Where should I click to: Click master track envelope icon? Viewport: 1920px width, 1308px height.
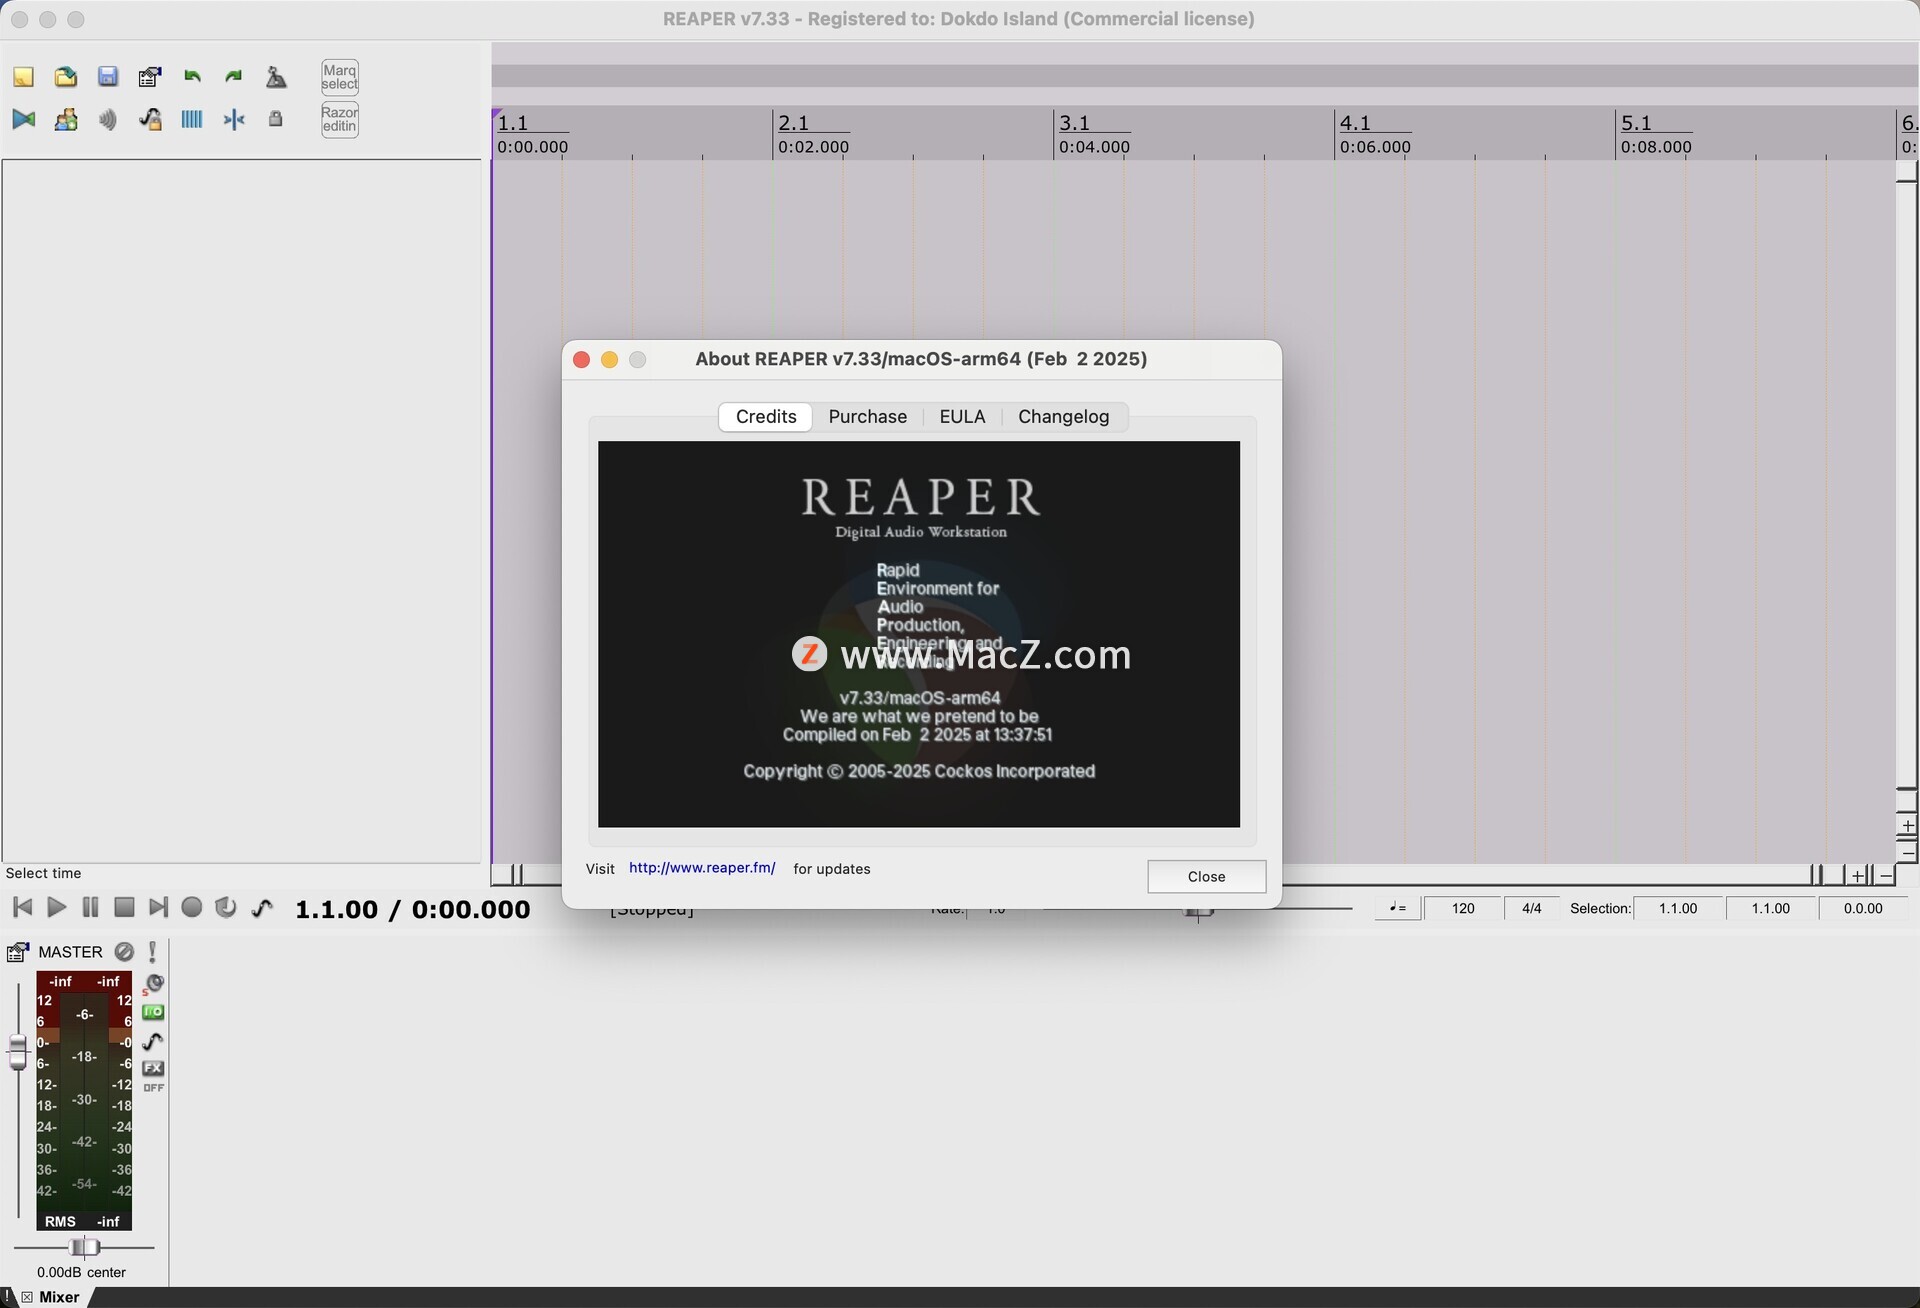coord(153,1041)
